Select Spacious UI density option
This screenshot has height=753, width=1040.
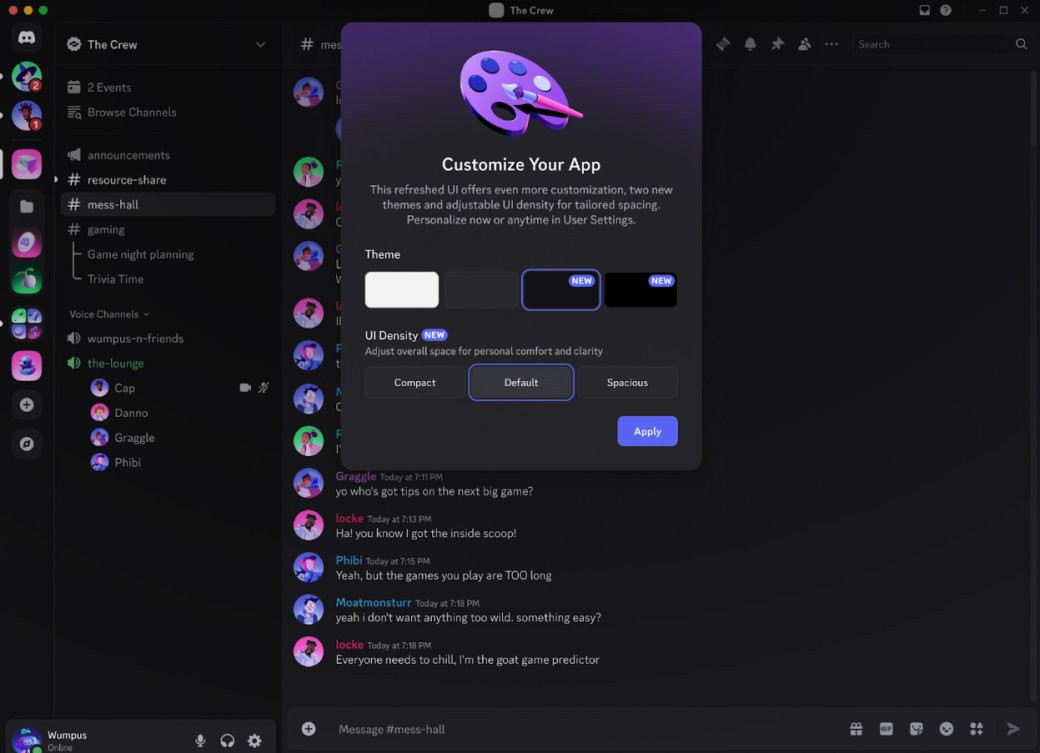(x=627, y=383)
